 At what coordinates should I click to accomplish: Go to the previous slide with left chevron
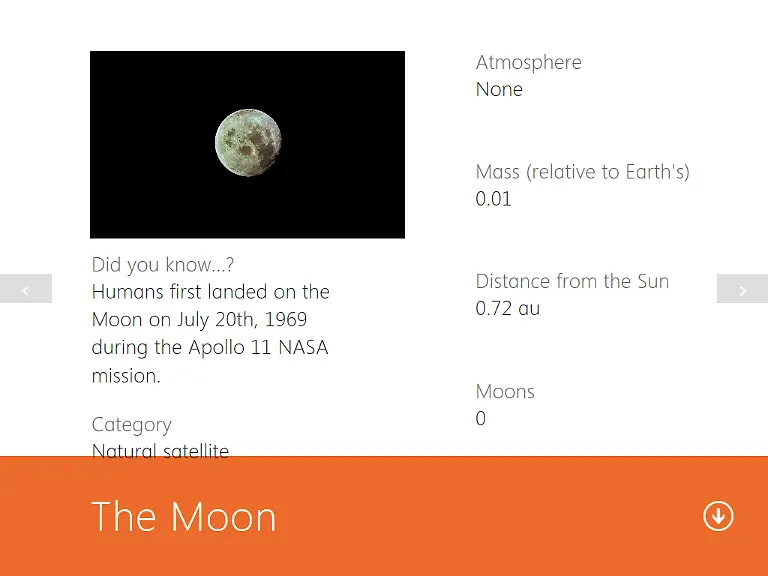click(25, 288)
